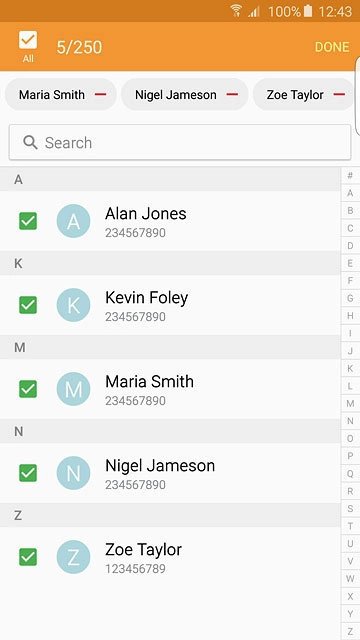Jump to letter S in index bar

coord(350,509)
